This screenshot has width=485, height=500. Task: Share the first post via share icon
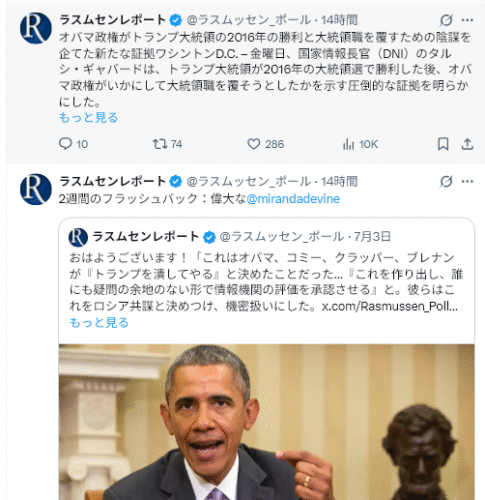467,144
